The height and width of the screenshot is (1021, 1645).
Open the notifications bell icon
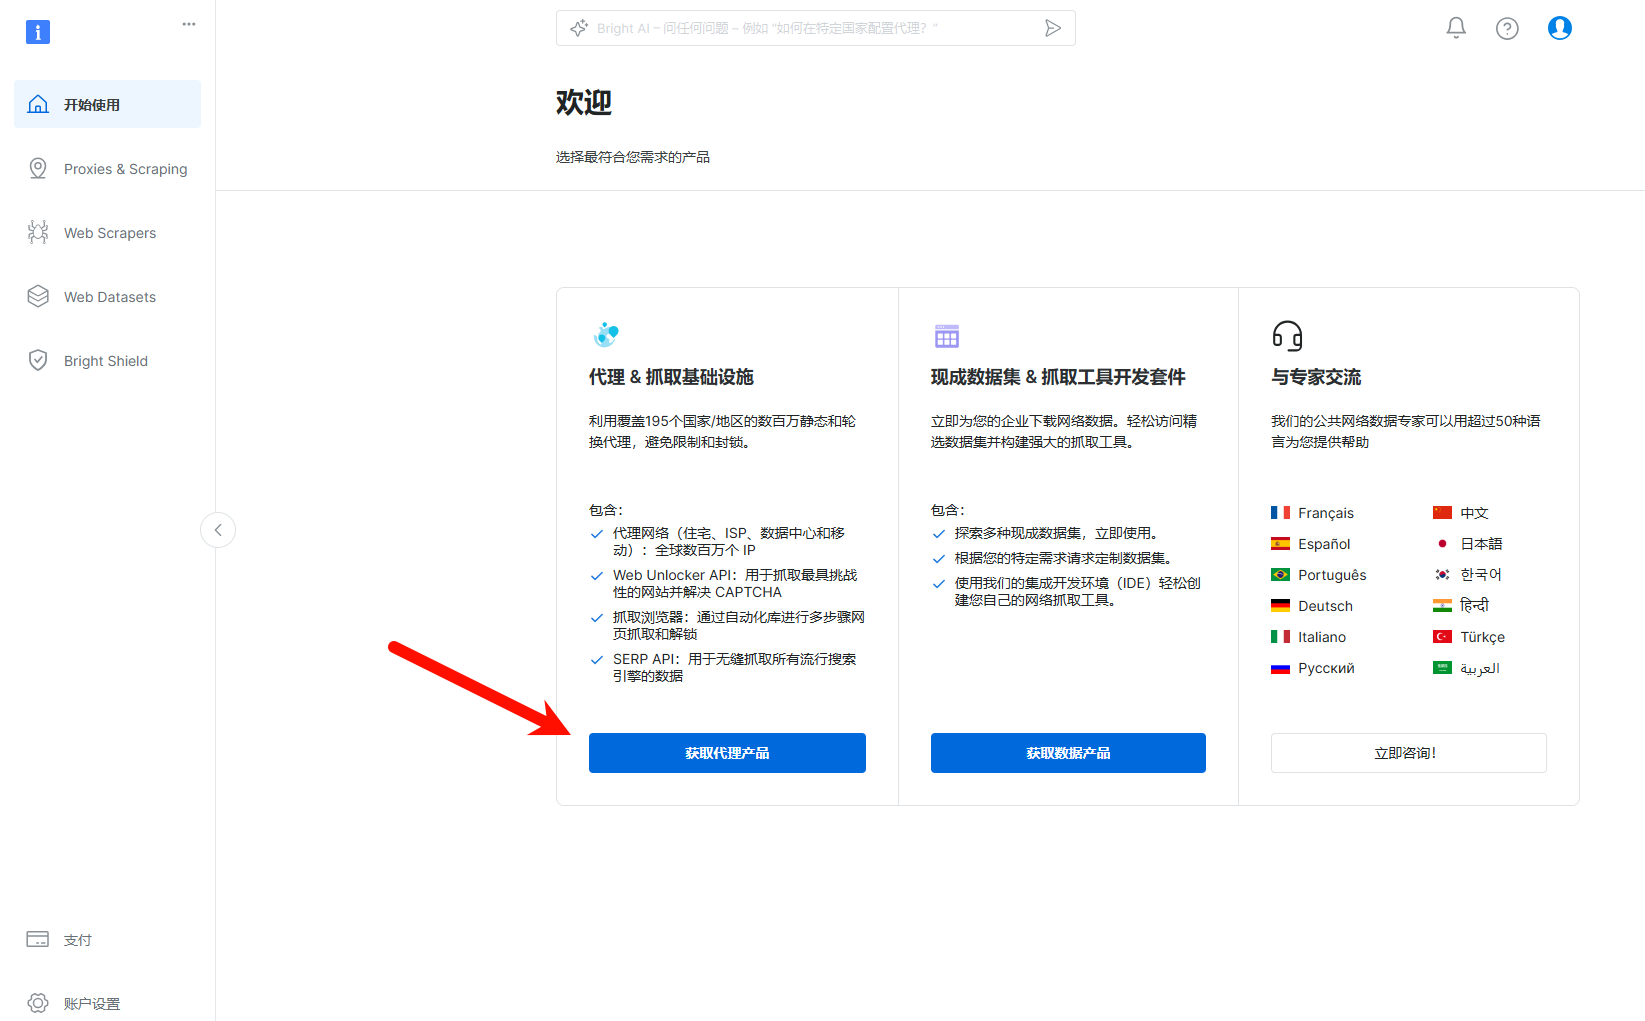pos(1456,28)
